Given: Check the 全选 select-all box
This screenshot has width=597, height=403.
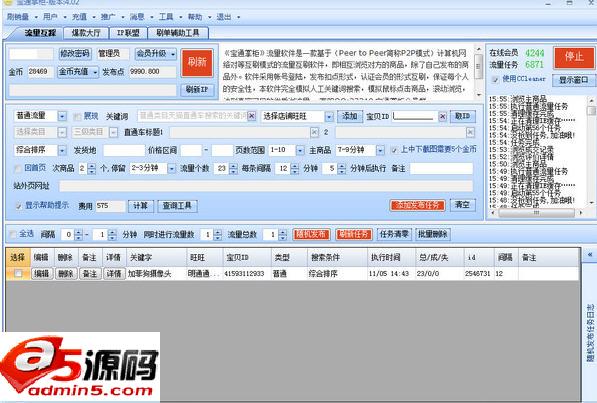Looking at the screenshot, I should click(13, 234).
